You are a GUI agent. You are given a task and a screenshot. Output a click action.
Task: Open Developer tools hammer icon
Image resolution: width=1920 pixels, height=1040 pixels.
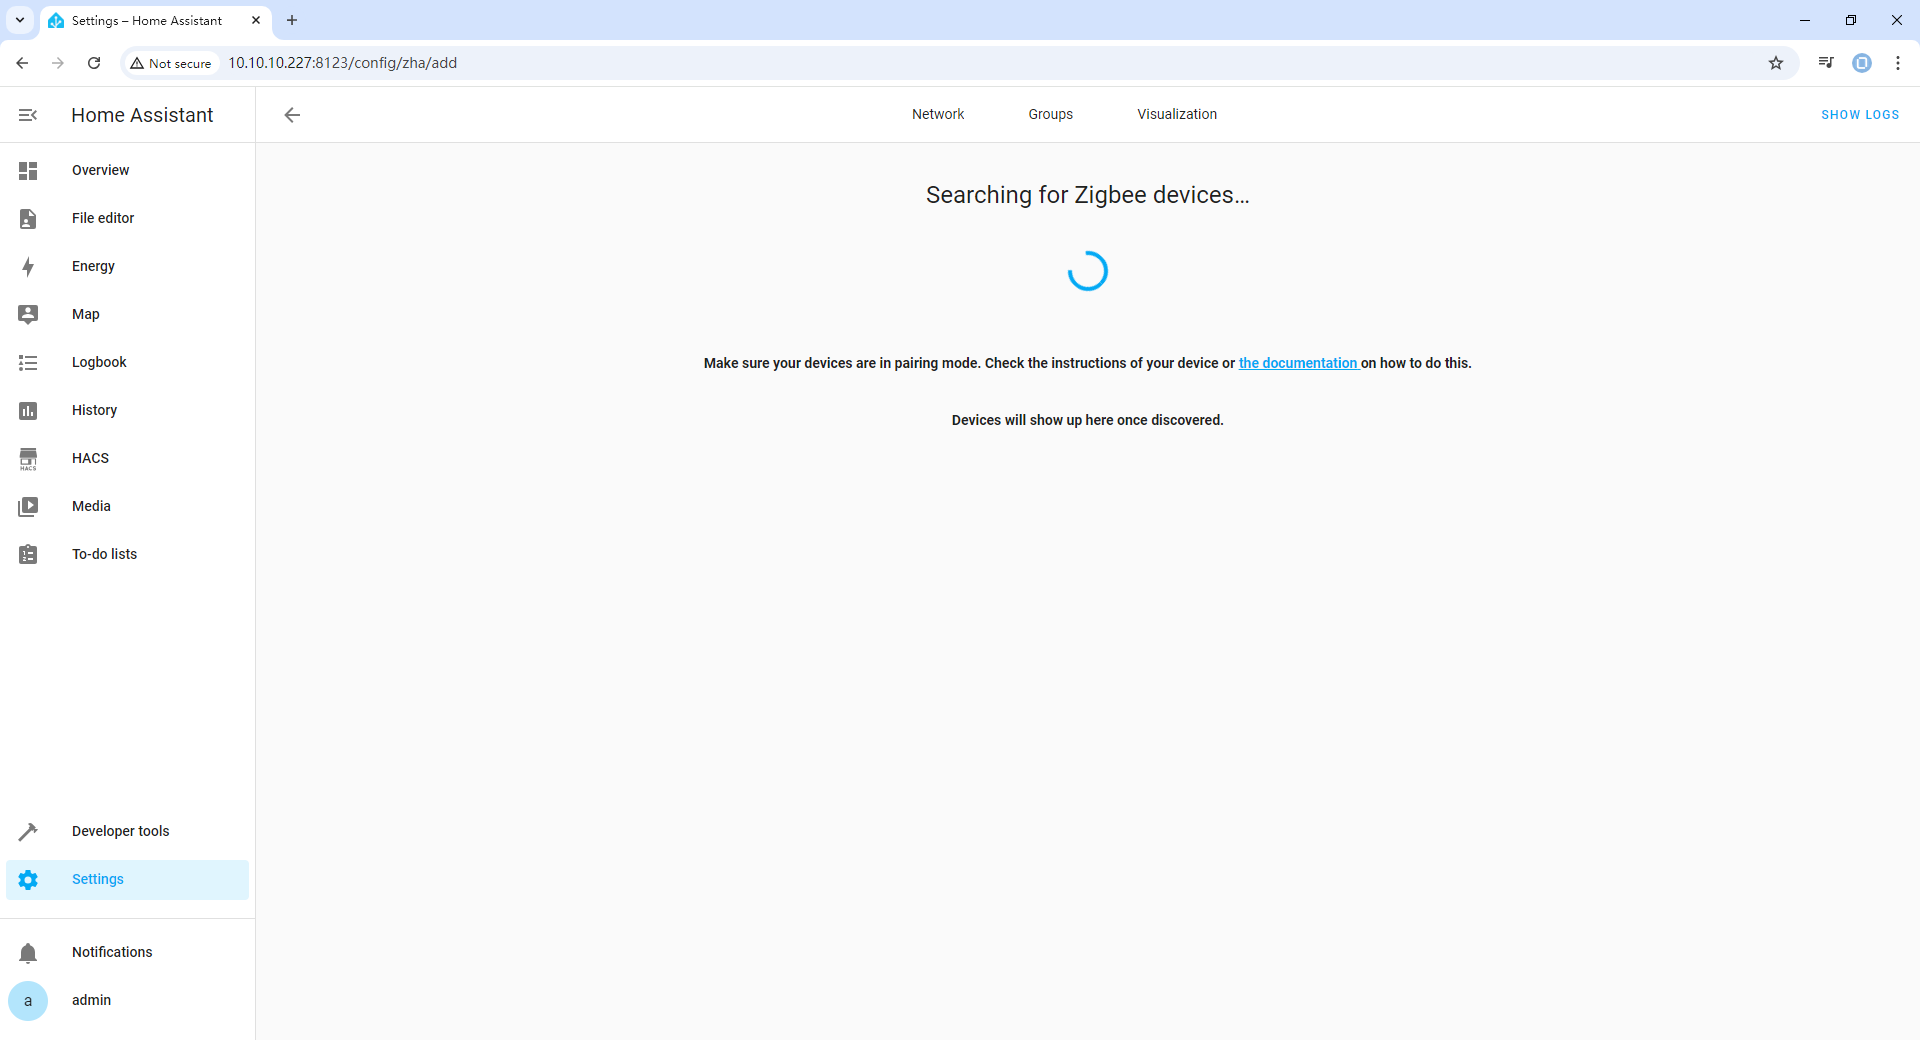[x=28, y=832]
